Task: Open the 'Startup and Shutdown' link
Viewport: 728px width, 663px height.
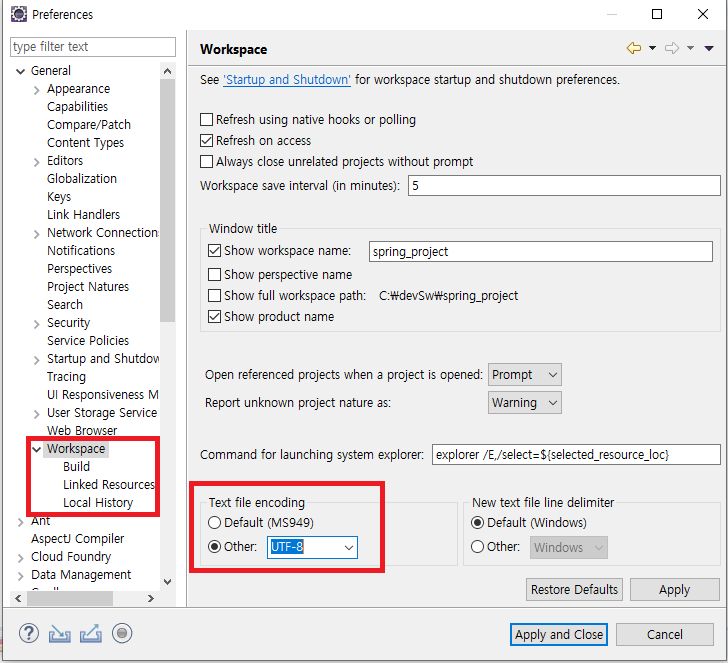Action: point(287,79)
